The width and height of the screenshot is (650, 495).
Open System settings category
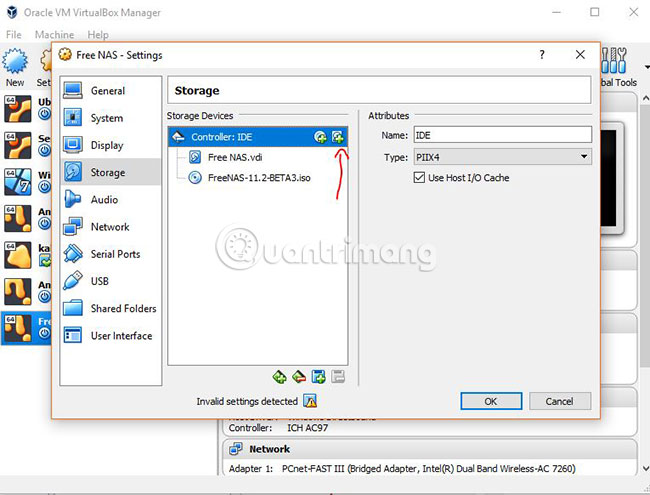(110, 118)
